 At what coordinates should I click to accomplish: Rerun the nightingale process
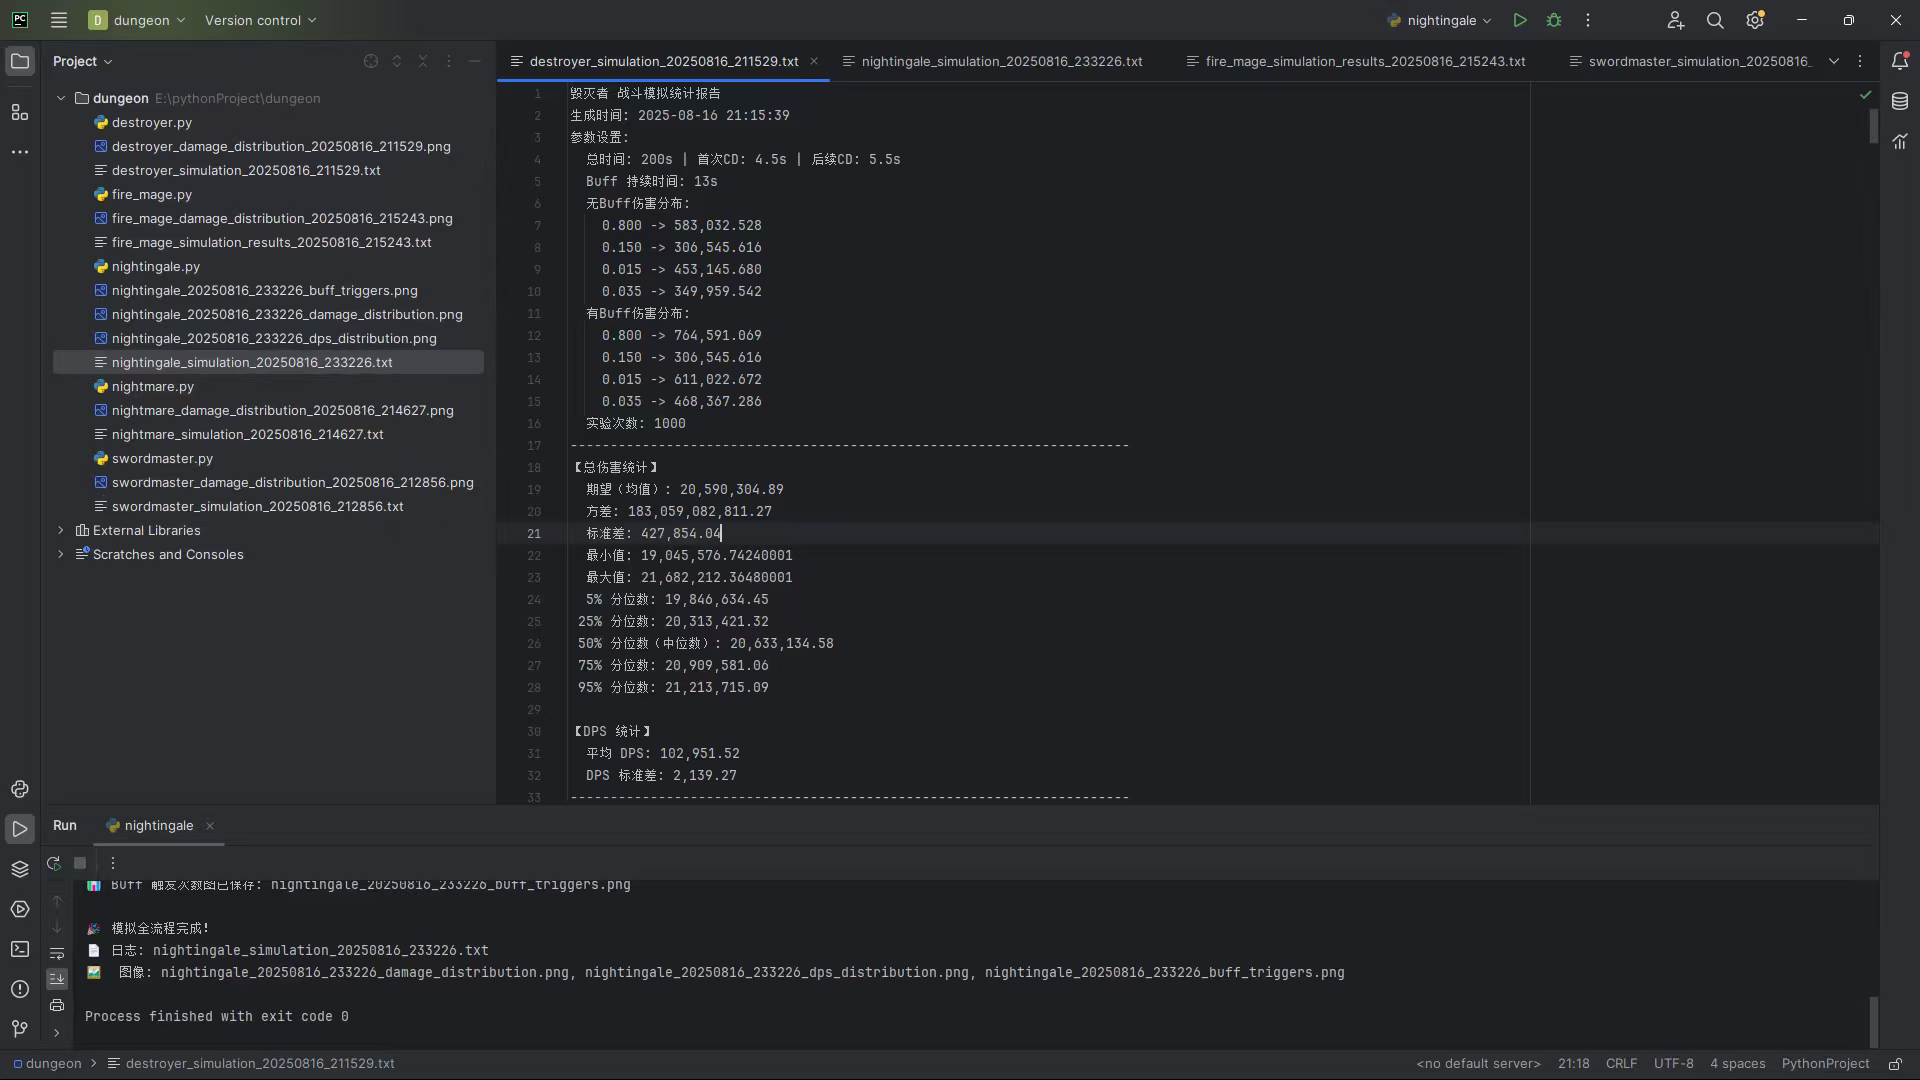54,863
